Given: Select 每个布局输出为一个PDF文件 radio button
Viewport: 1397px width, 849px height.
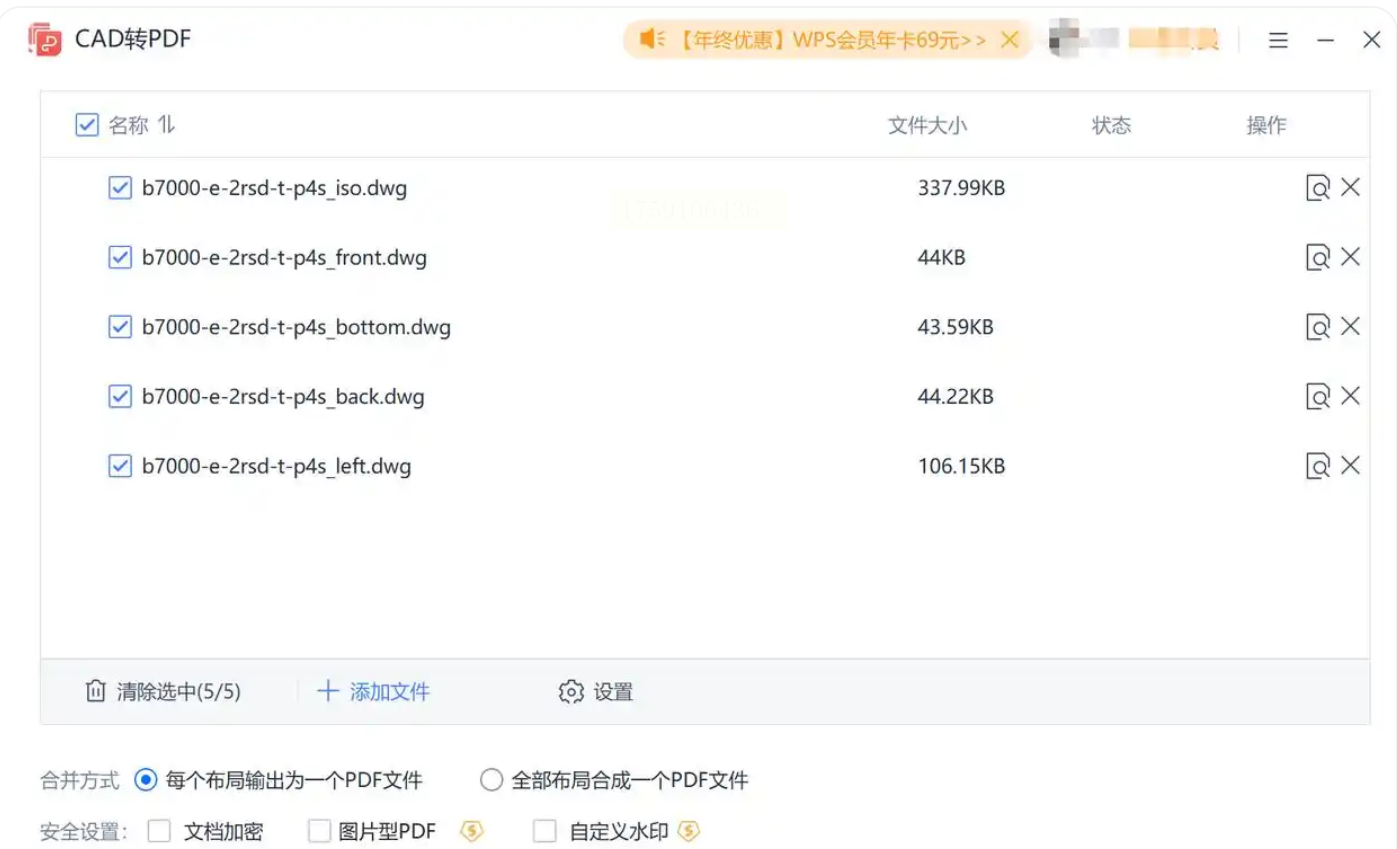Looking at the screenshot, I should click(x=146, y=780).
